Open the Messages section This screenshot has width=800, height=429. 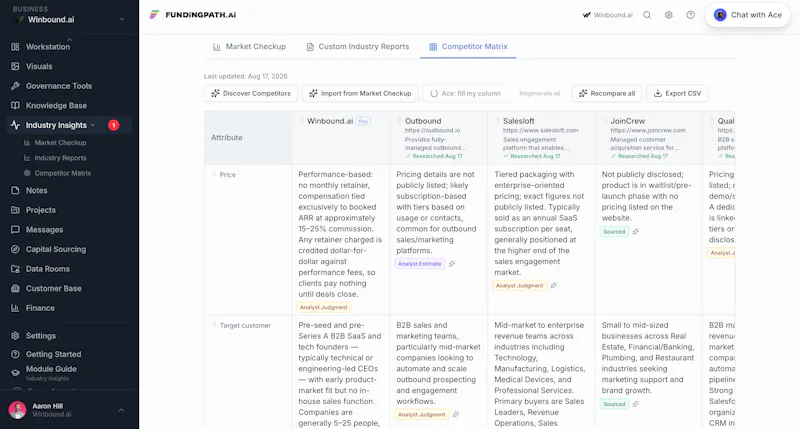click(x=44, y=230)
